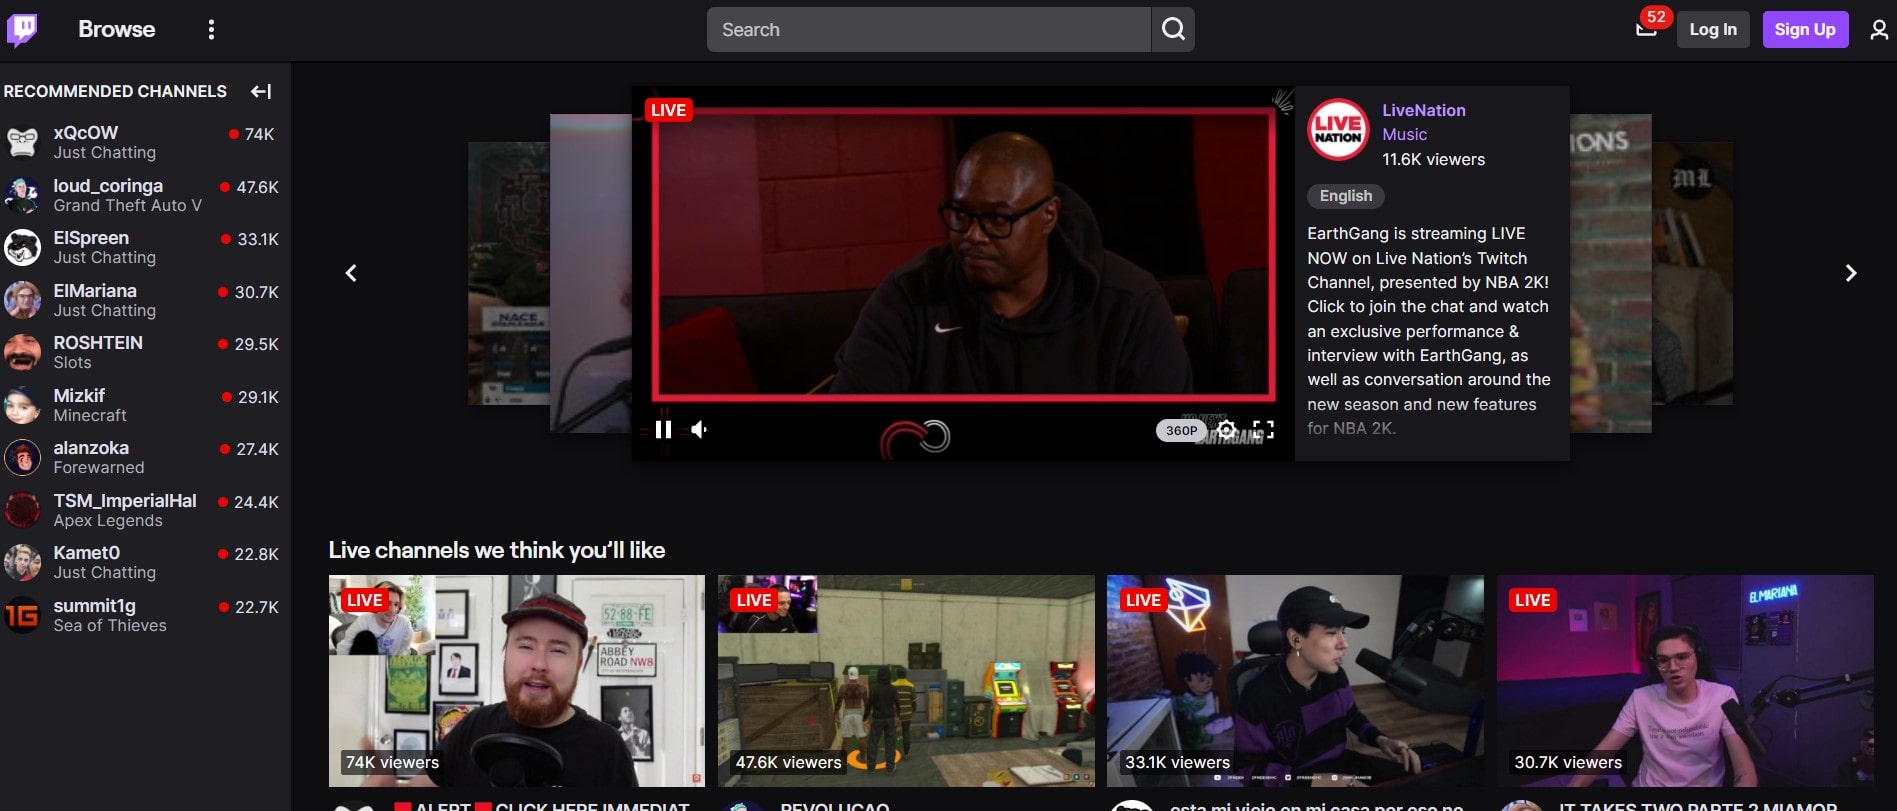Screen dimensions: 1897x811
Task: Open the Browse page
Action: [x=117, y=30]
